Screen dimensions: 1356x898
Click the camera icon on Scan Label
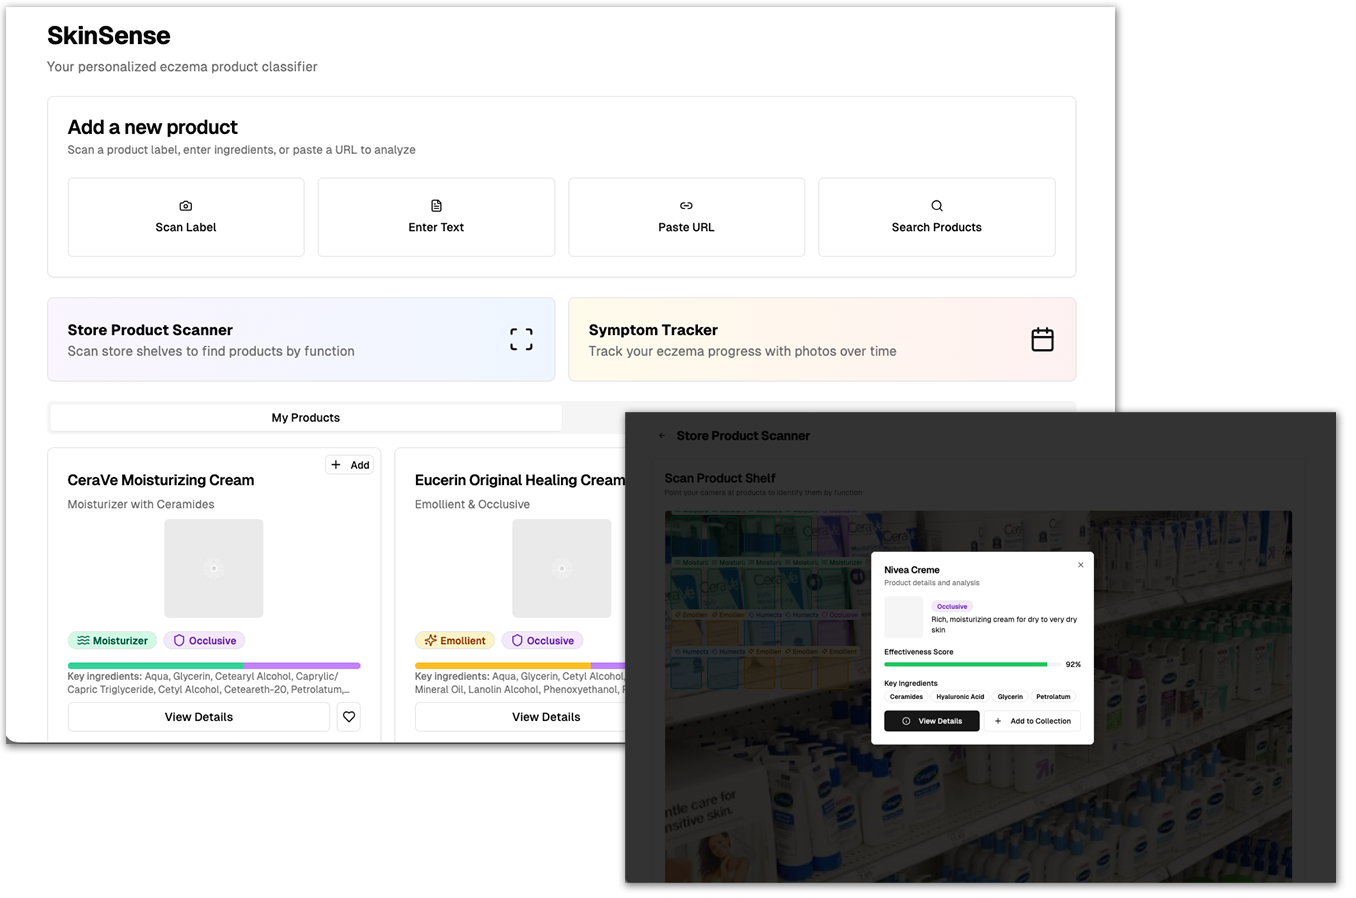pyautogui.click(x=185, y=206)
